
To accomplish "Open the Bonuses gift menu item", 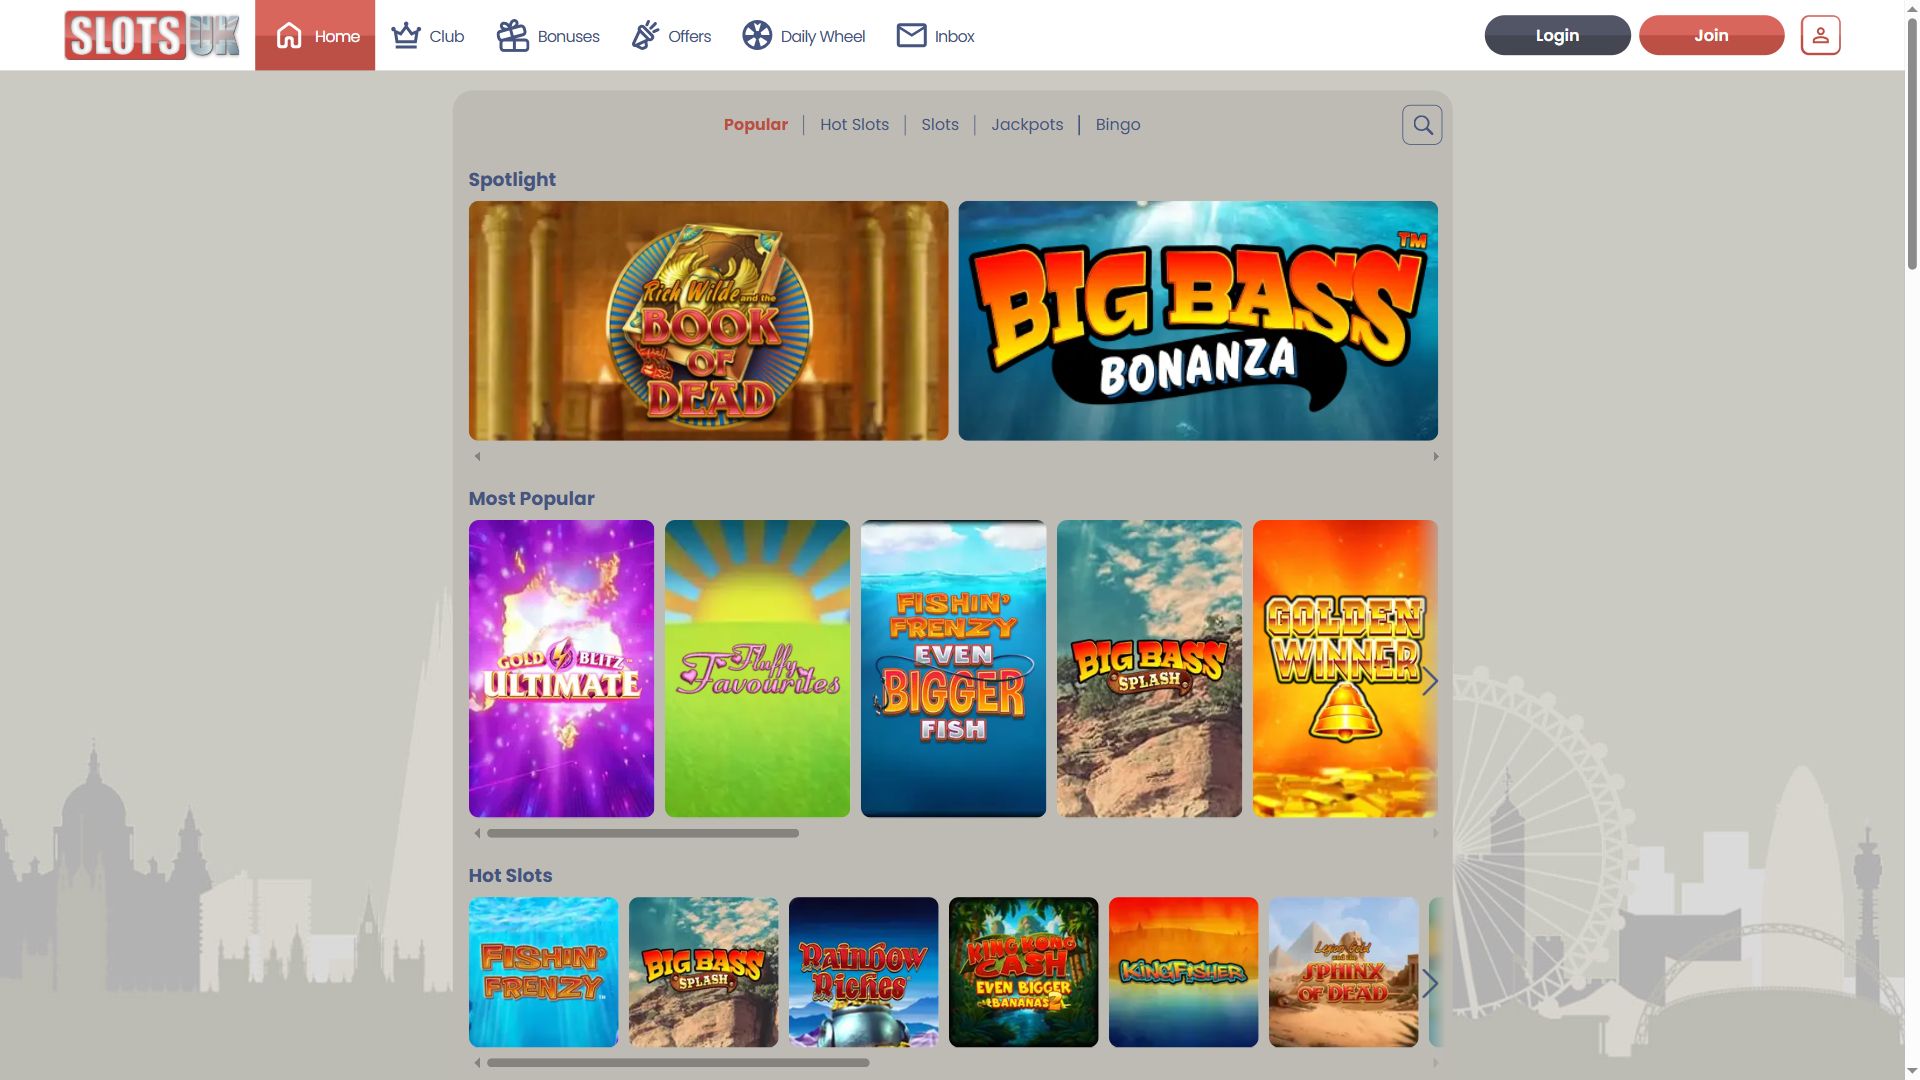I will click(x=548, y=36).
